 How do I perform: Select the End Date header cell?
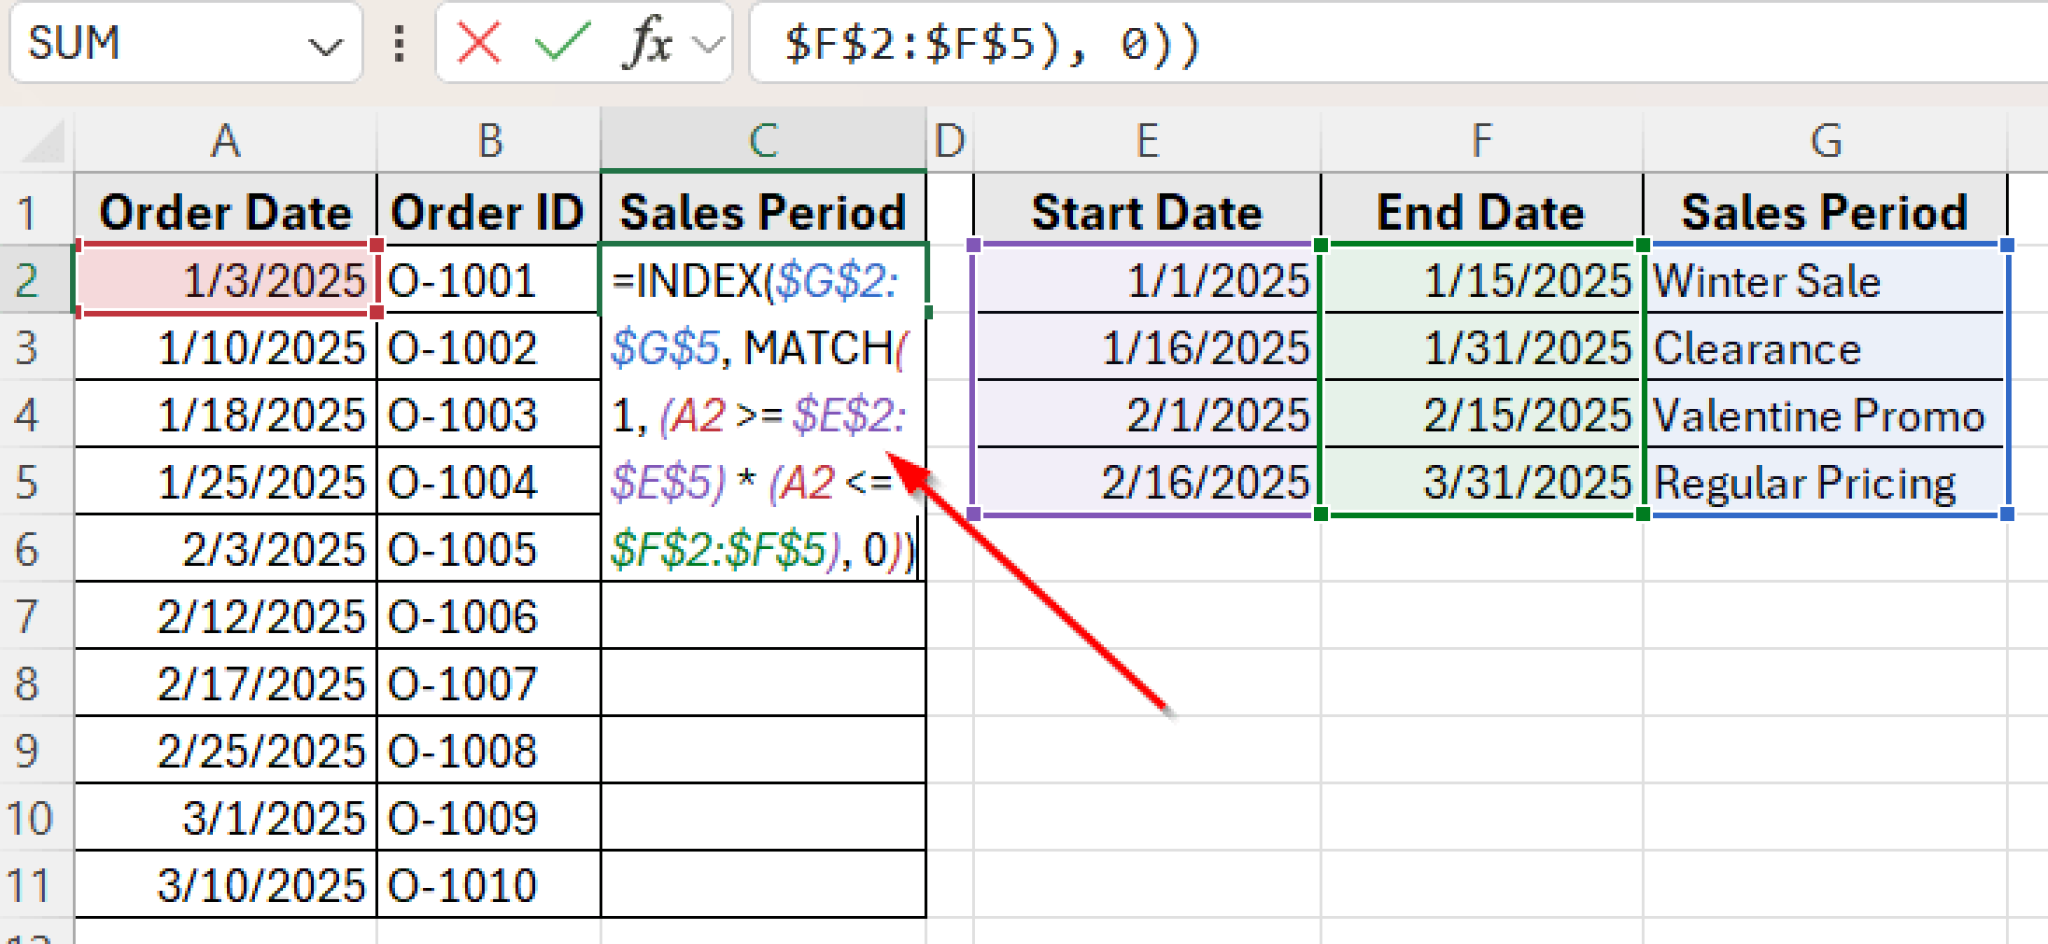point(1481,212)
